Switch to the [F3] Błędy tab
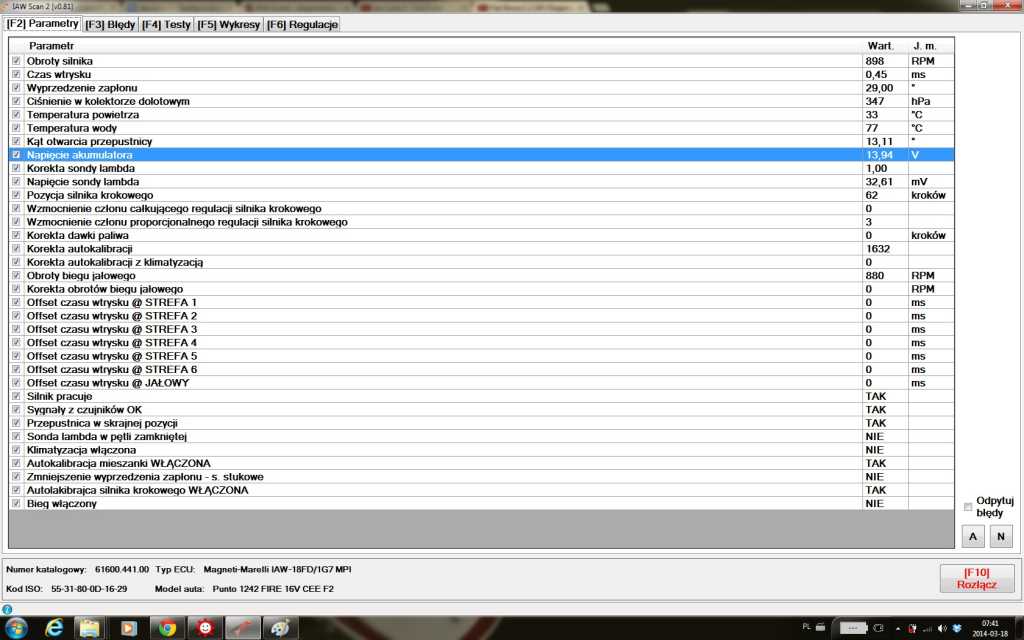Viewport: 1024px width, 640px height. pos(110,24)
